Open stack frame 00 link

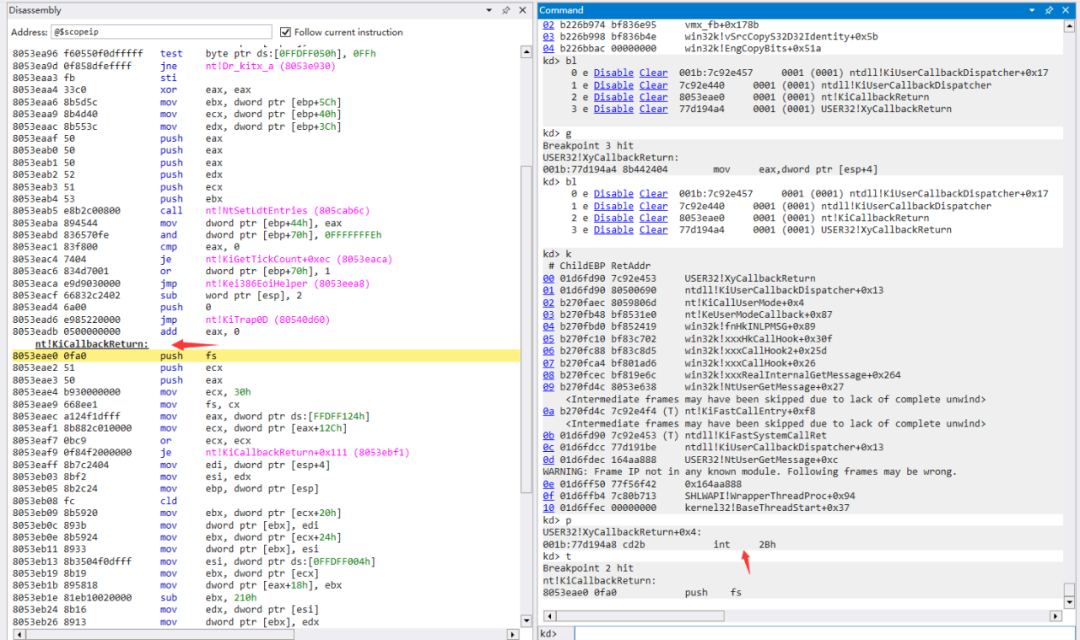(548, 278)
